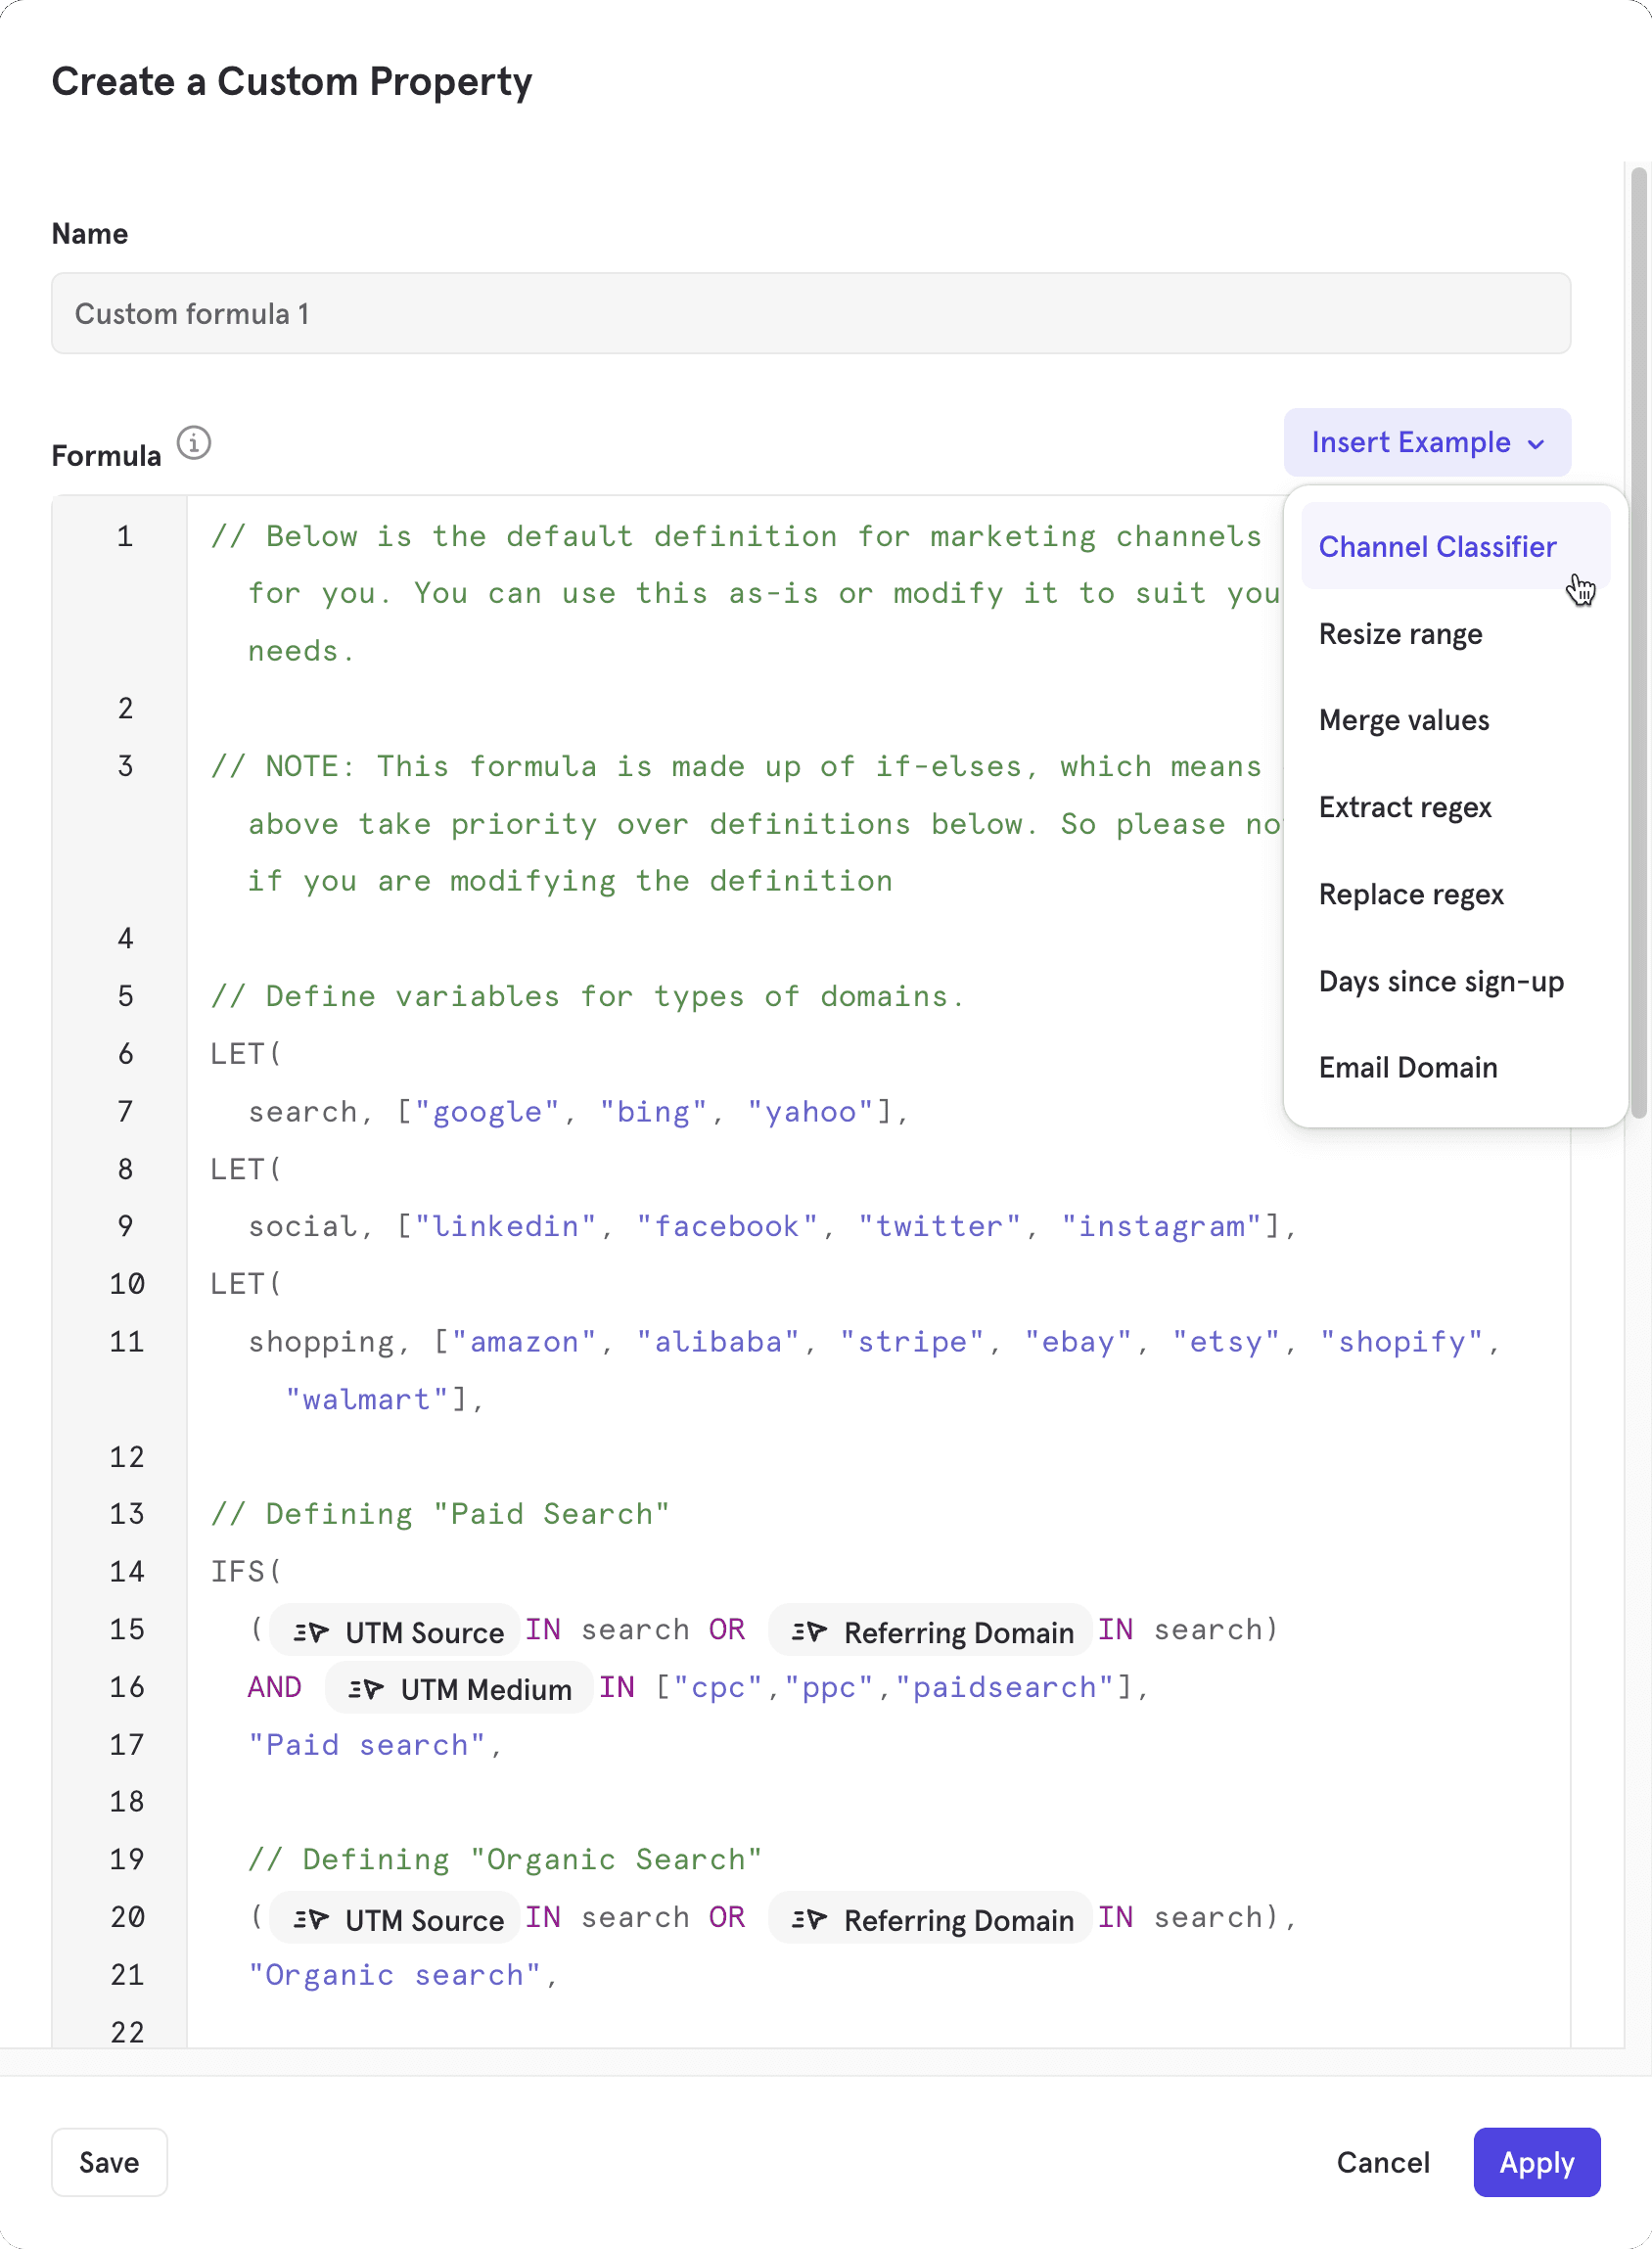Image resolution: width=1652 pixels, height=2249 pixels.
Task: Insert the Extract regex example
Action: click(x=1406, y=807)
